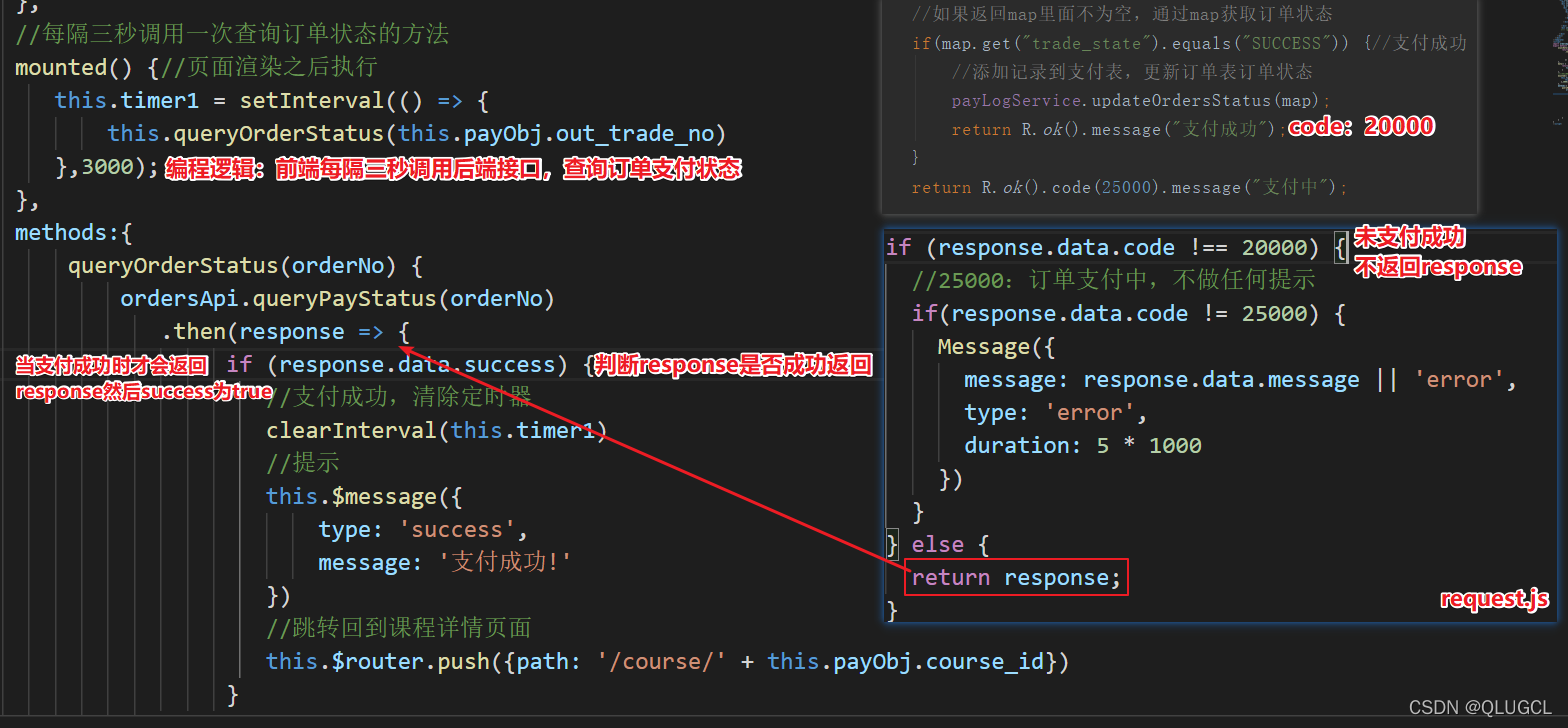
Task: Click 'this.queryOrderStatus(this.payObj.out_trade_no)' call
Action: click(x=417, y=133)
